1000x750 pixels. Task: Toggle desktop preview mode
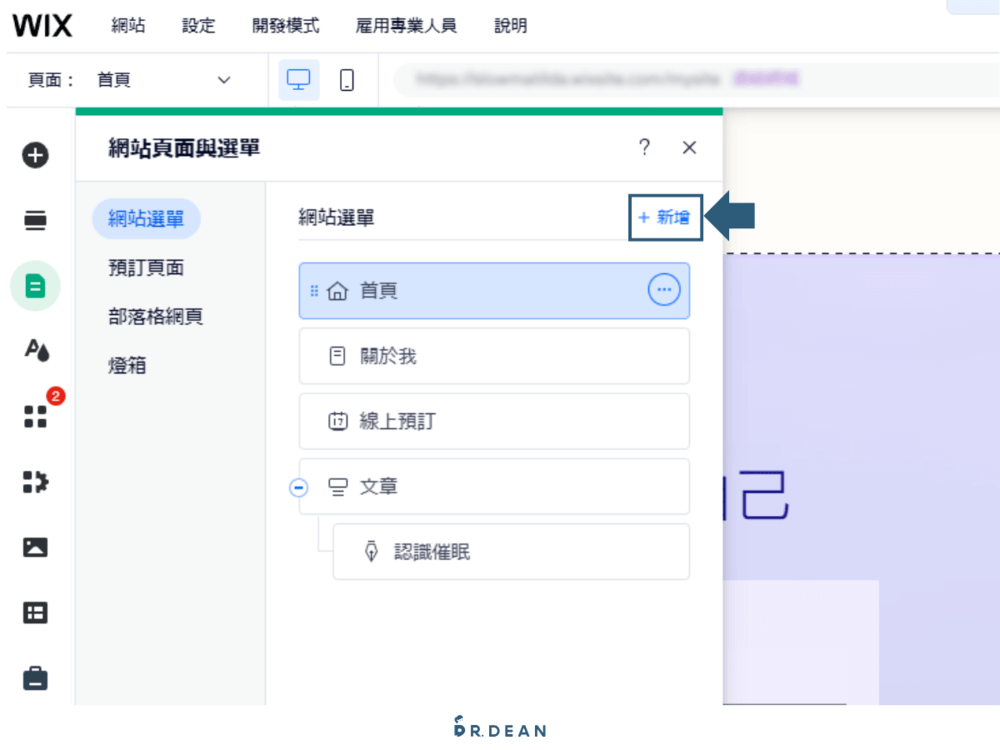(x=299, y=80)
